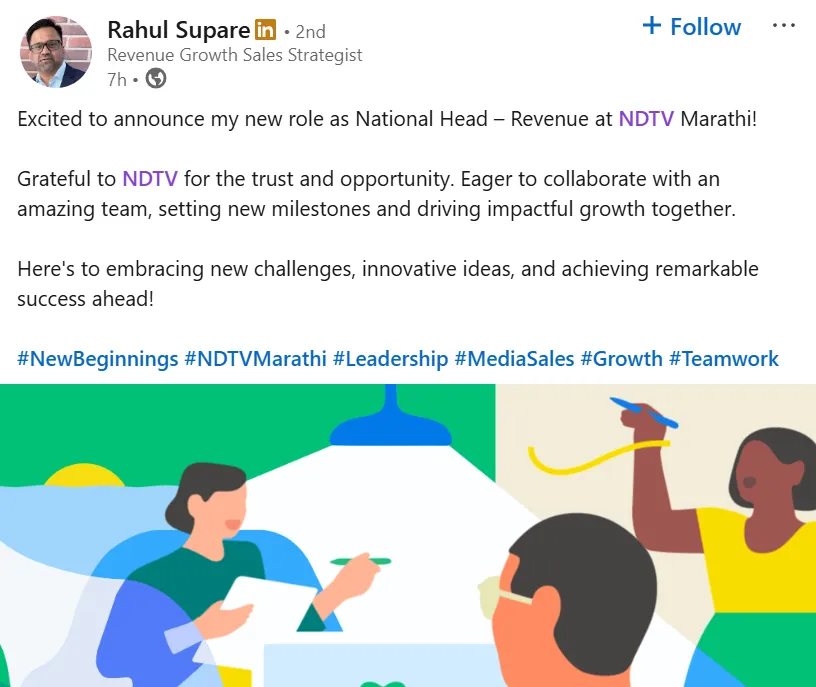
Task: Click the name Rahul Supare
Action: pos(180,30)
